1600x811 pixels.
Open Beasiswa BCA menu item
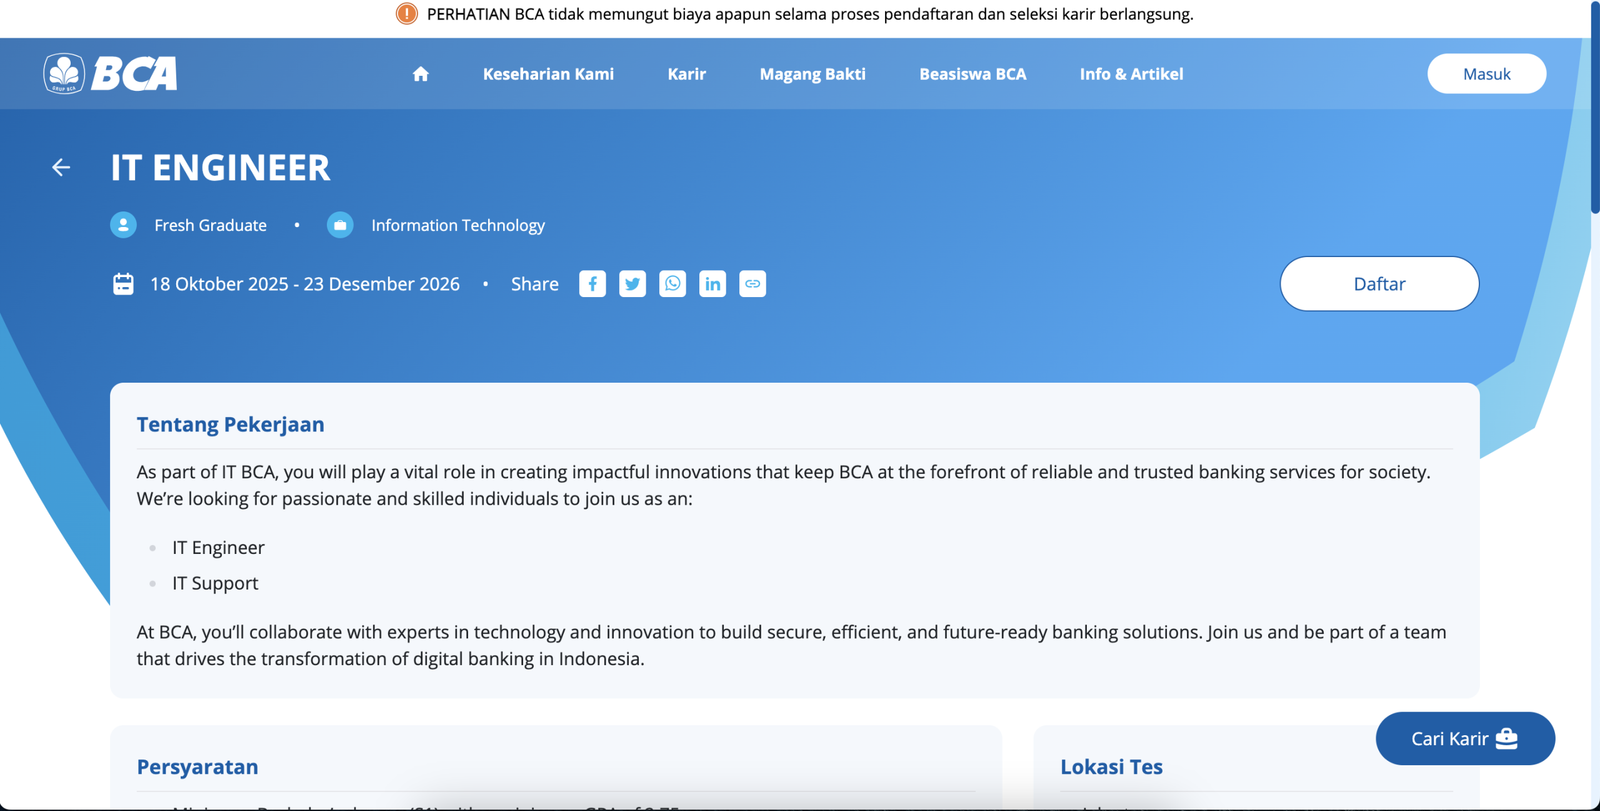[x=973, y=74]
